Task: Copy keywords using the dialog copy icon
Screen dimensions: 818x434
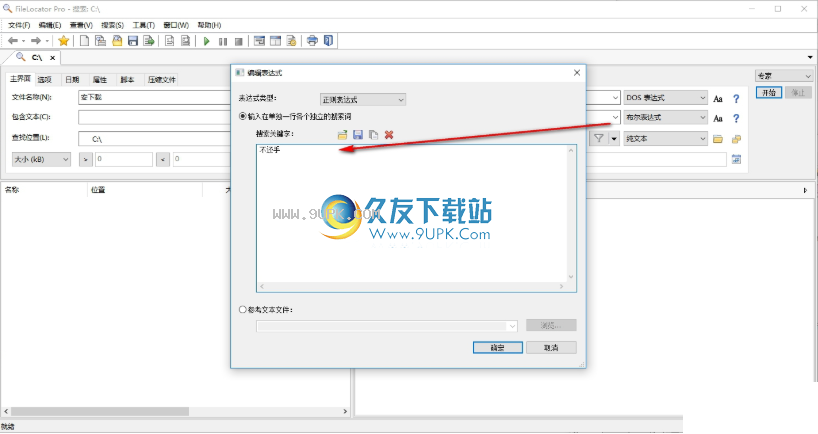Action: (374, 135)
